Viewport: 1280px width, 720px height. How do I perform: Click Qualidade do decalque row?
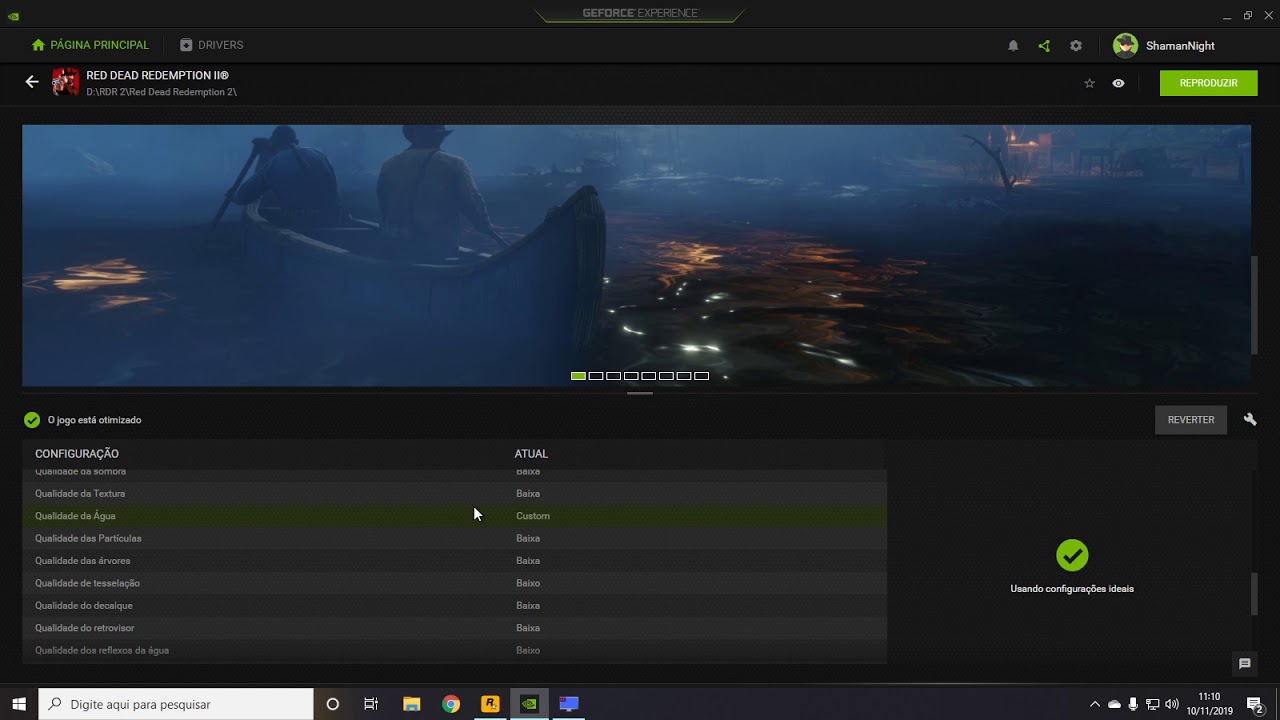click(x=455, y=606)
